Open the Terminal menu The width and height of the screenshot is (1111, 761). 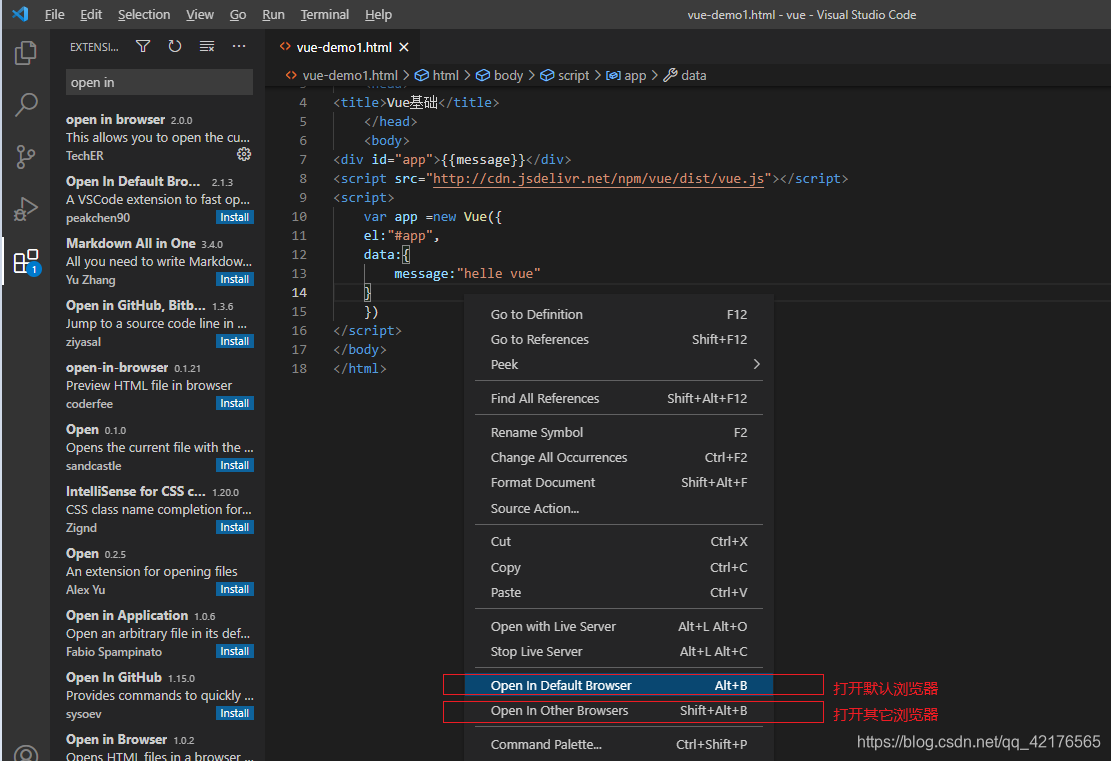(325, 14)
